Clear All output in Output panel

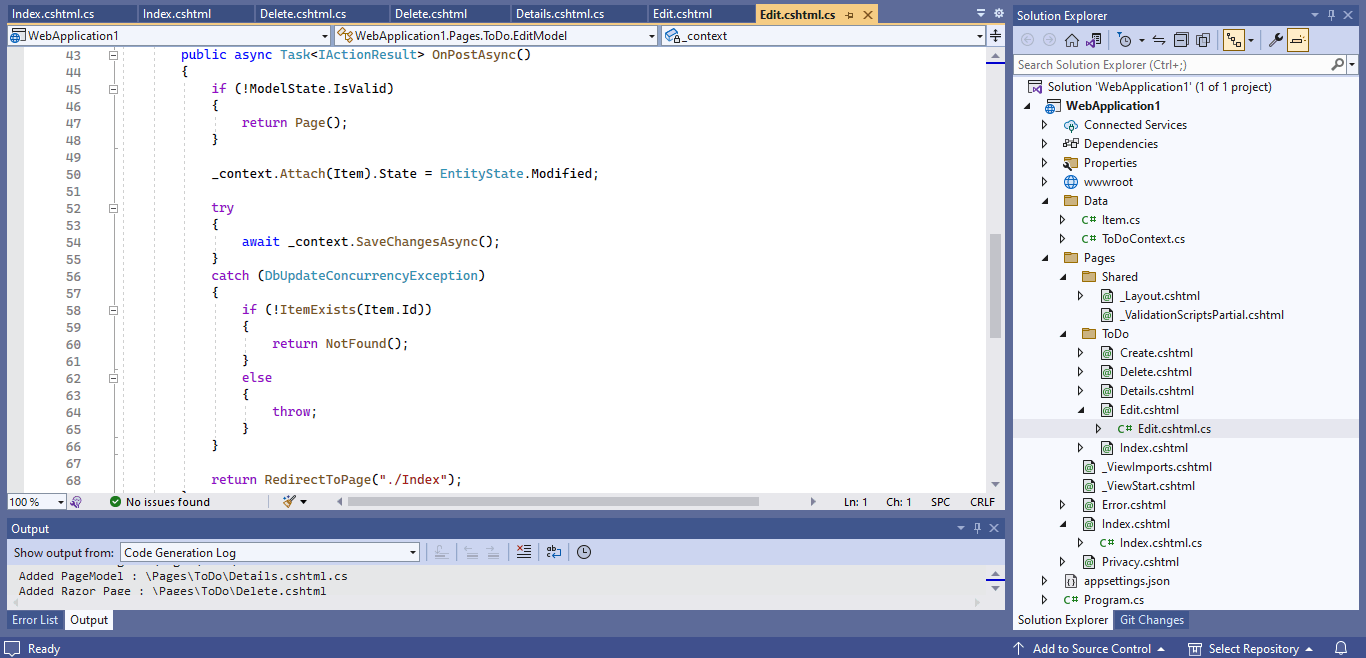[523, 552]
